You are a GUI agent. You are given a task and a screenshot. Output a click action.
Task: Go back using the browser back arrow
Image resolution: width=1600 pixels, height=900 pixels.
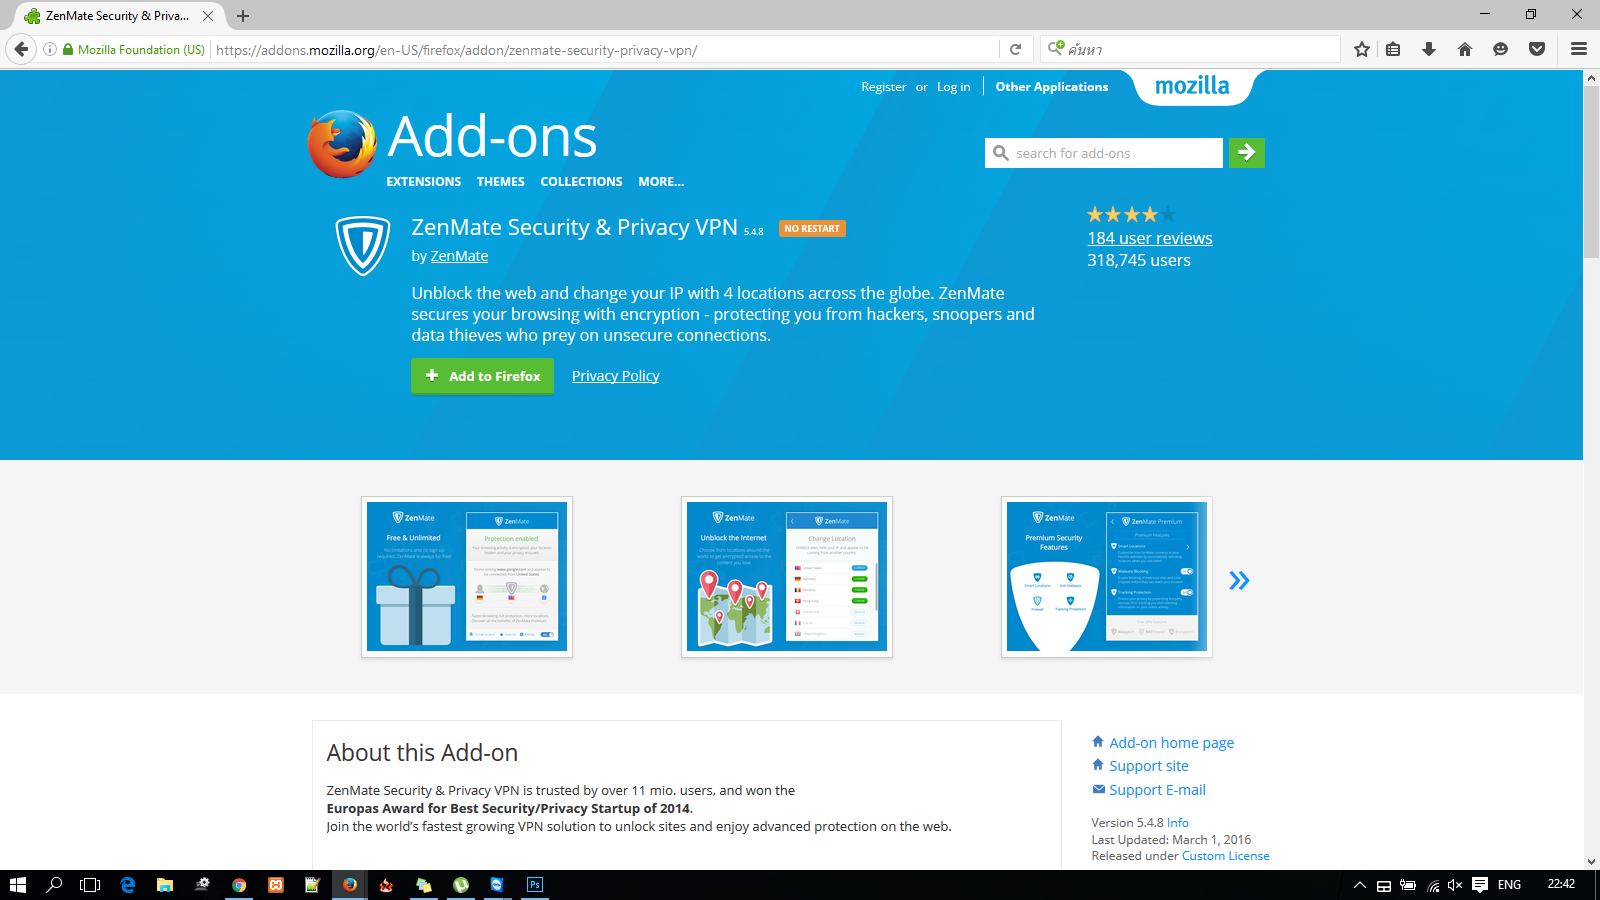[x=21, y=49]
